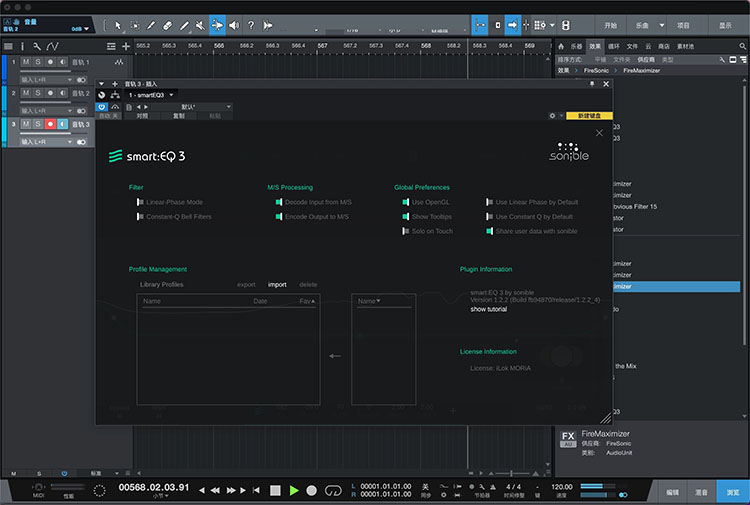Click the gear icon in plugin header
This screenshot has width=750, height=505.
pos(552,116)
